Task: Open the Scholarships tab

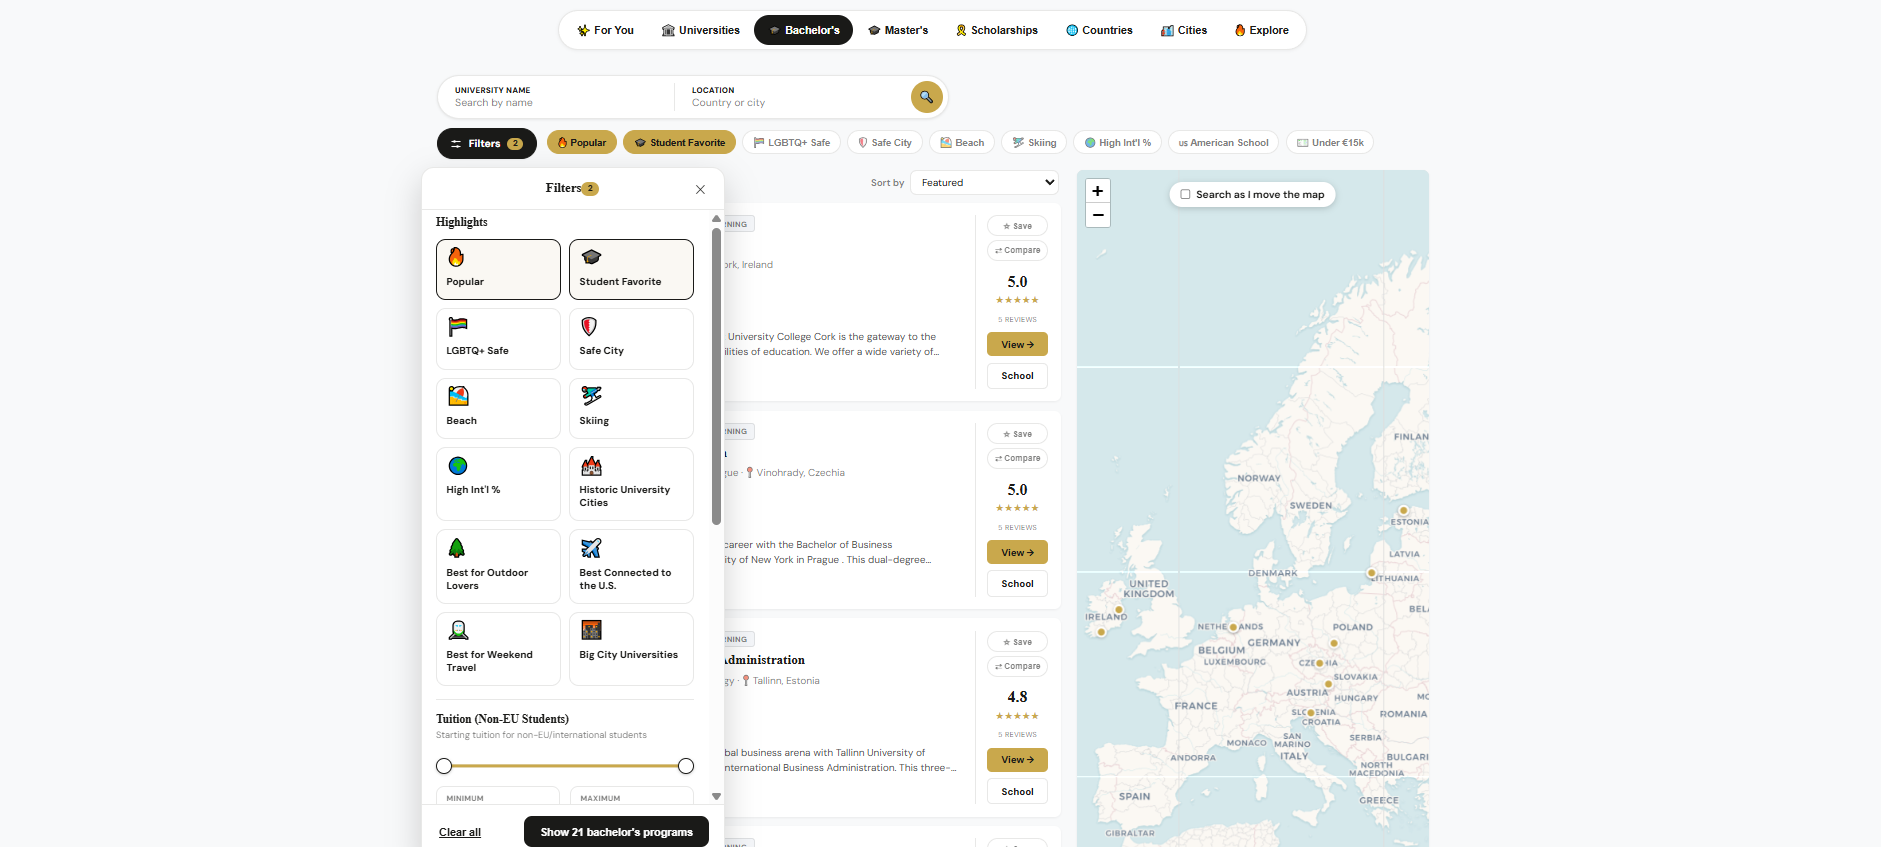Action: pyautogui.click(x=997, y=30)
